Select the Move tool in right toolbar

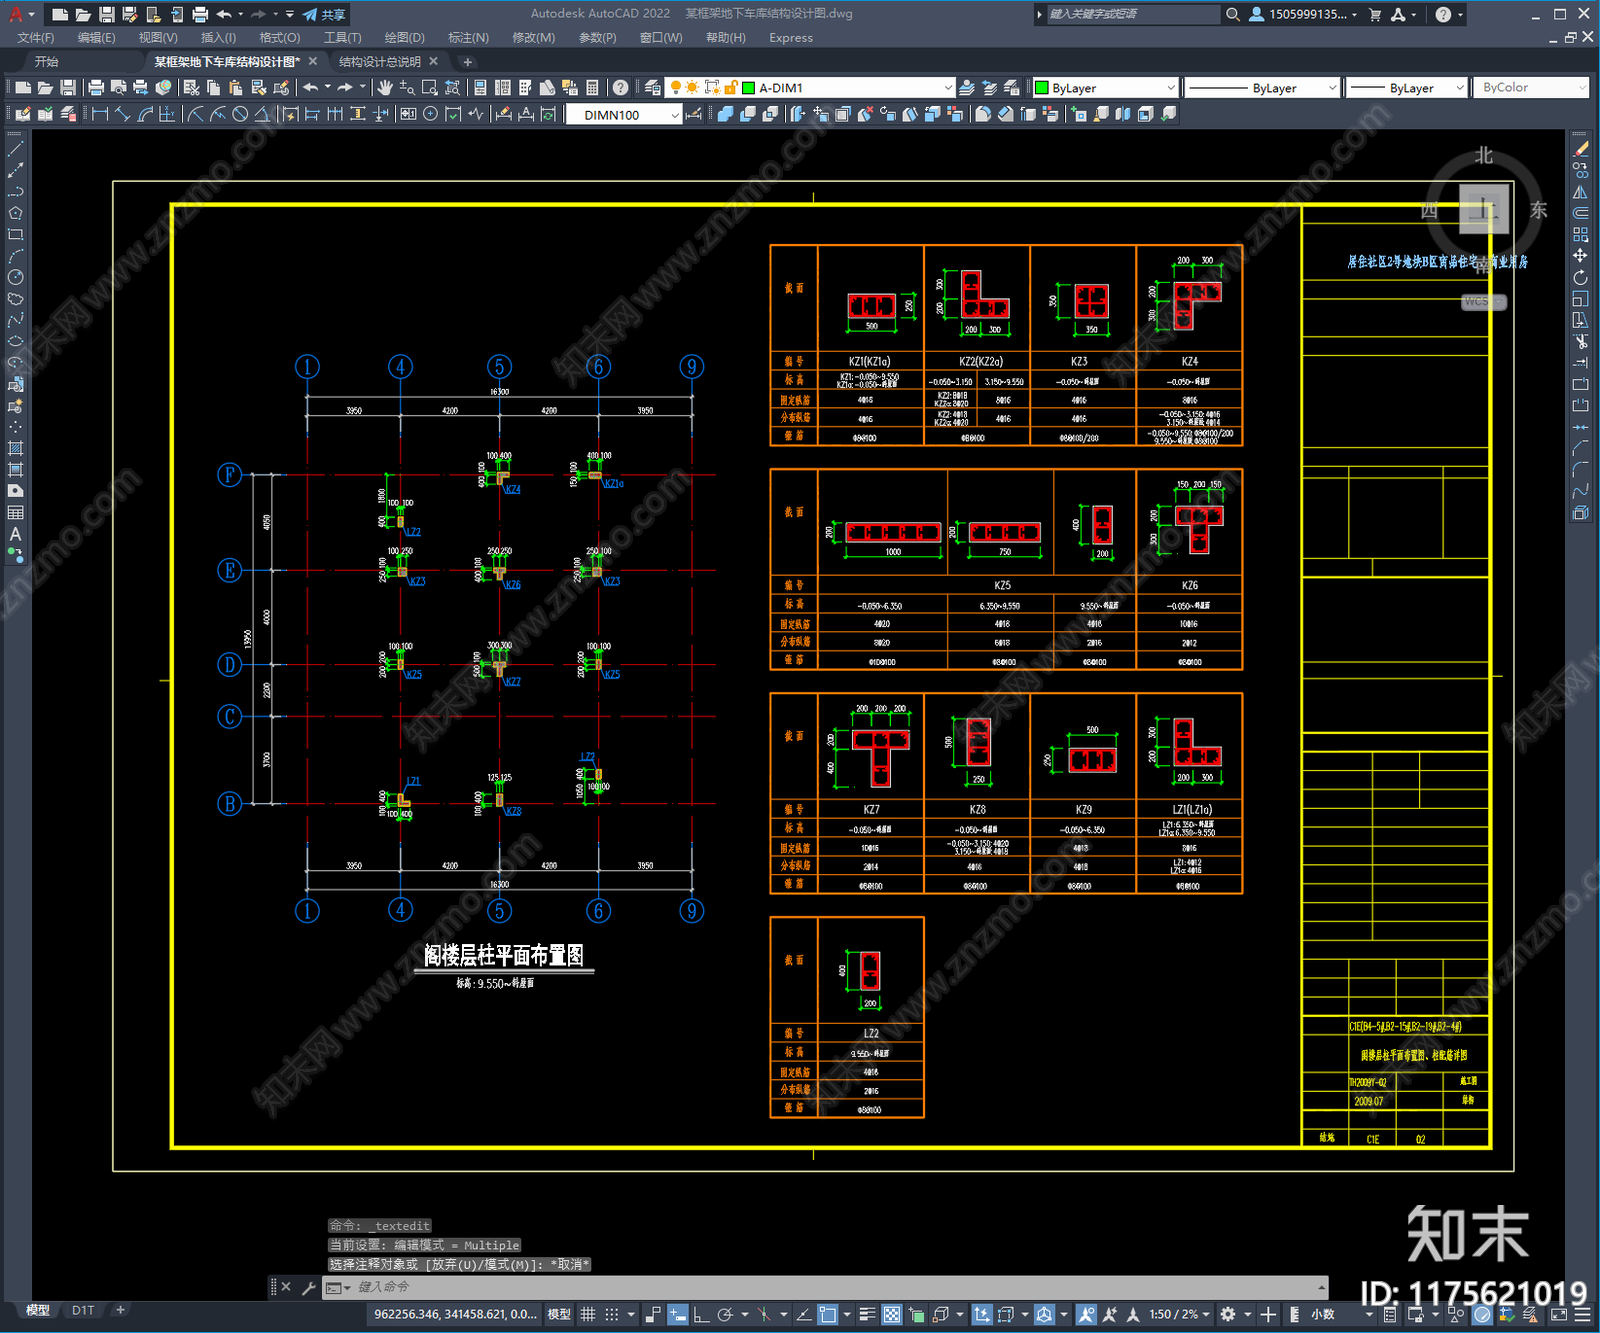pyautogui.click(x=1580, y=256)
